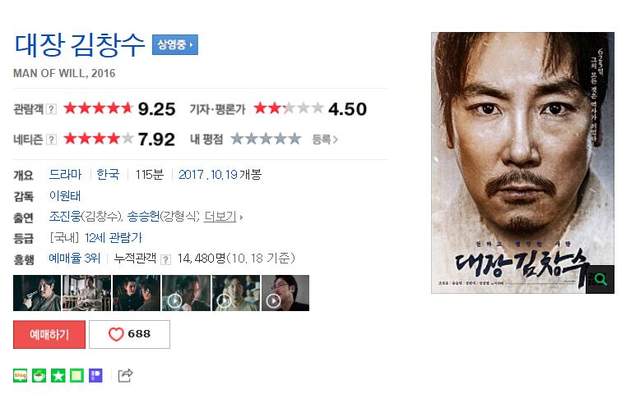This screenshot has width=640, height=403.
Task: Click help icon next to 네티즌
Action: point(51,139)
